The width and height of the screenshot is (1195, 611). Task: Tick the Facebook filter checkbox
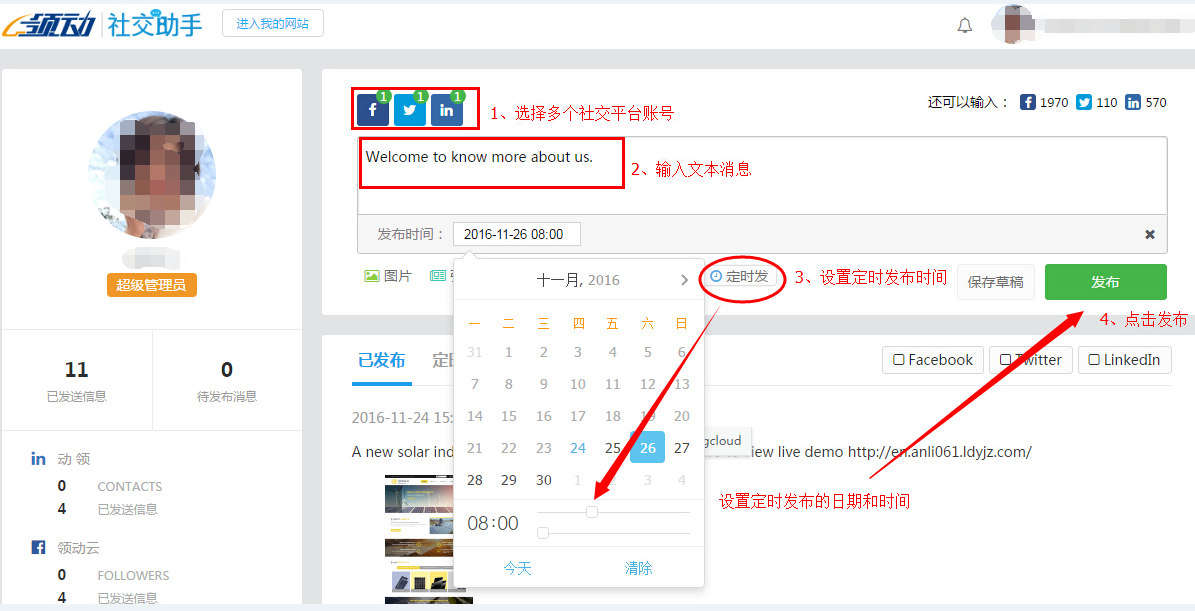(x=899, y=360)
